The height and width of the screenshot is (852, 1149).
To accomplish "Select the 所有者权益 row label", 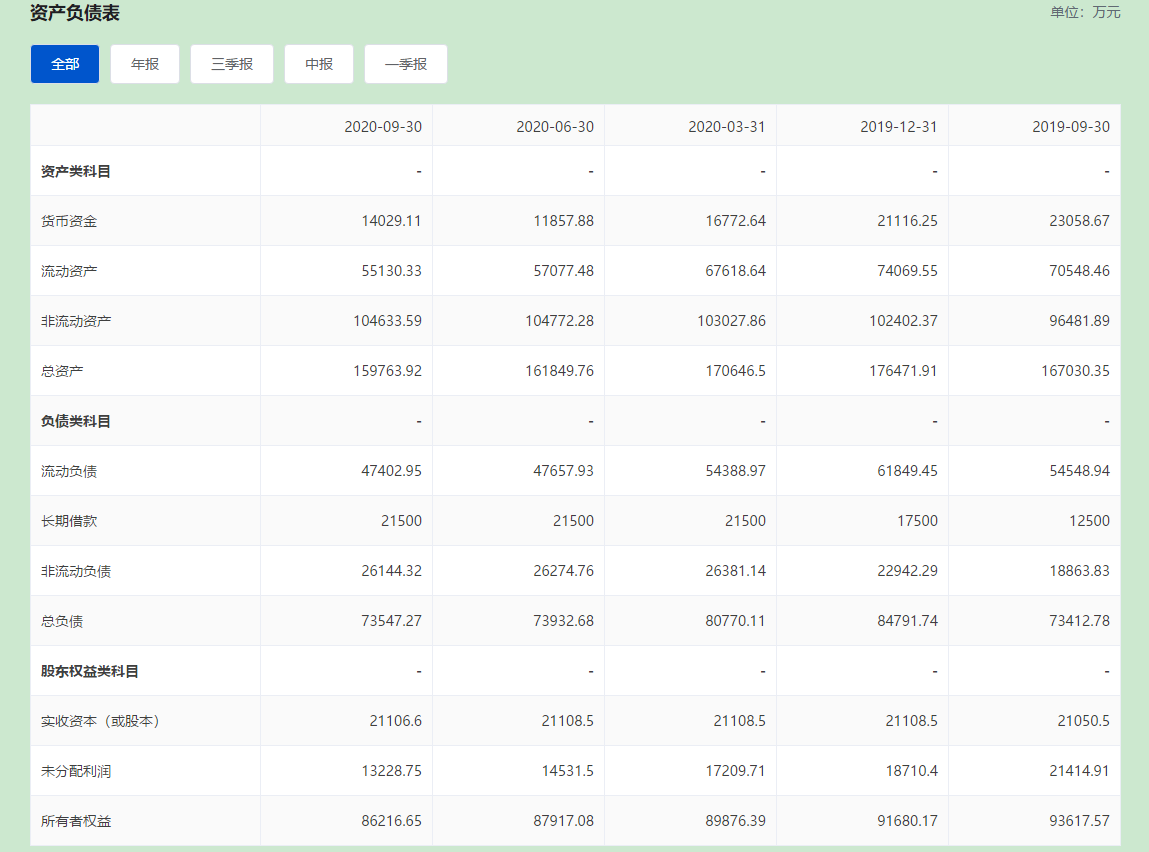I will point(76,821).
